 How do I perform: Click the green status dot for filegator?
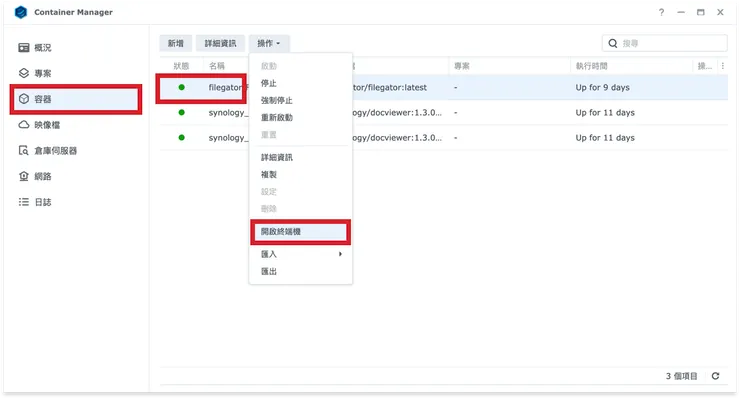pyautogui.click(x=182, y=87)
